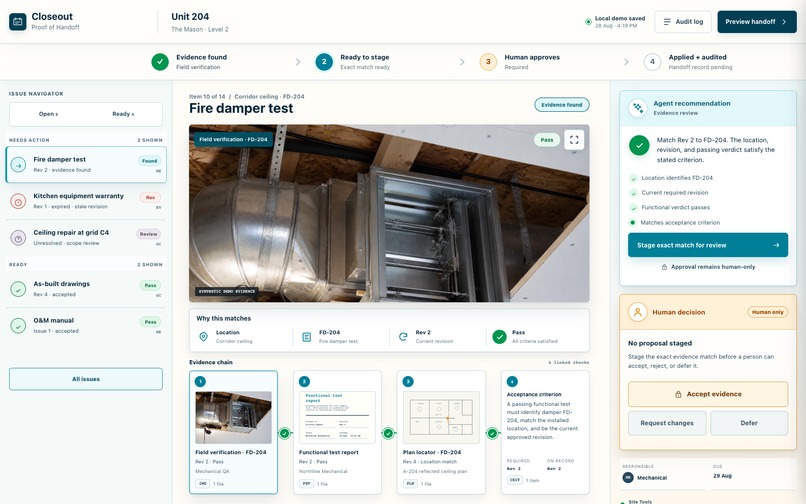Click the Evidence found status badge
The height and width of the screenshot is (504, 806).
(562, 105)
